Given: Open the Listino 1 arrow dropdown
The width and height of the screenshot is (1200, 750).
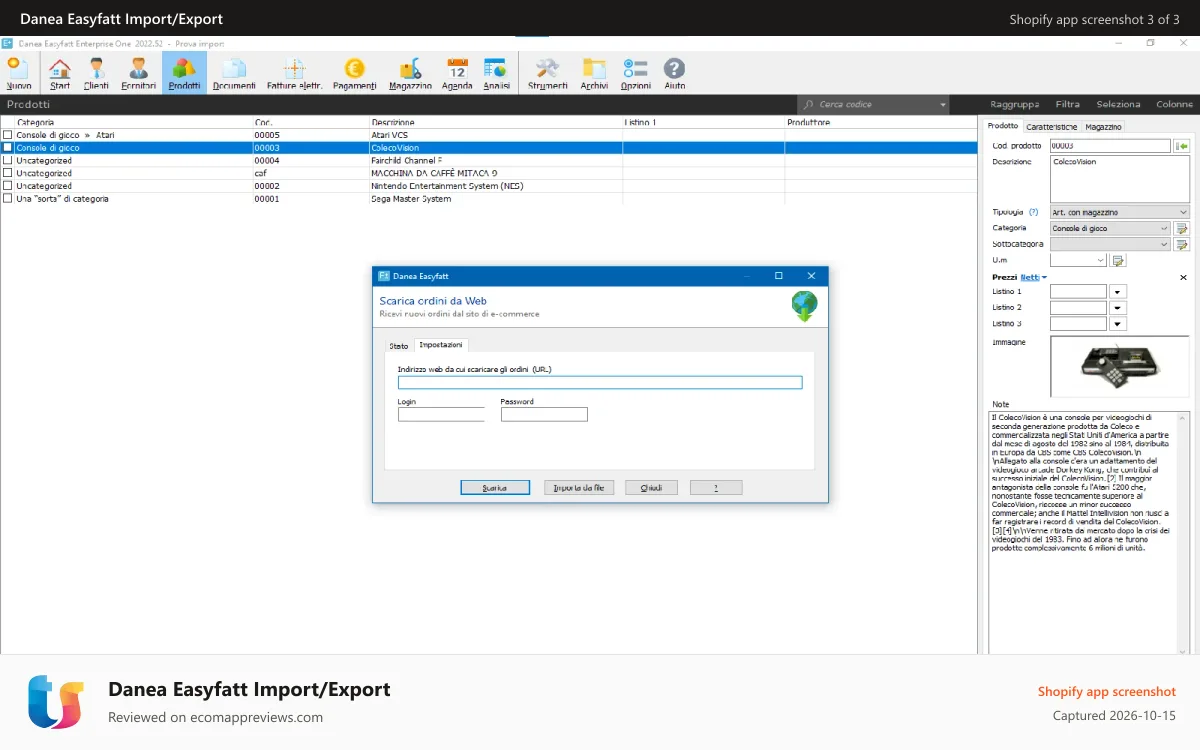Looking at the screenshot, I should (1118, 292).
